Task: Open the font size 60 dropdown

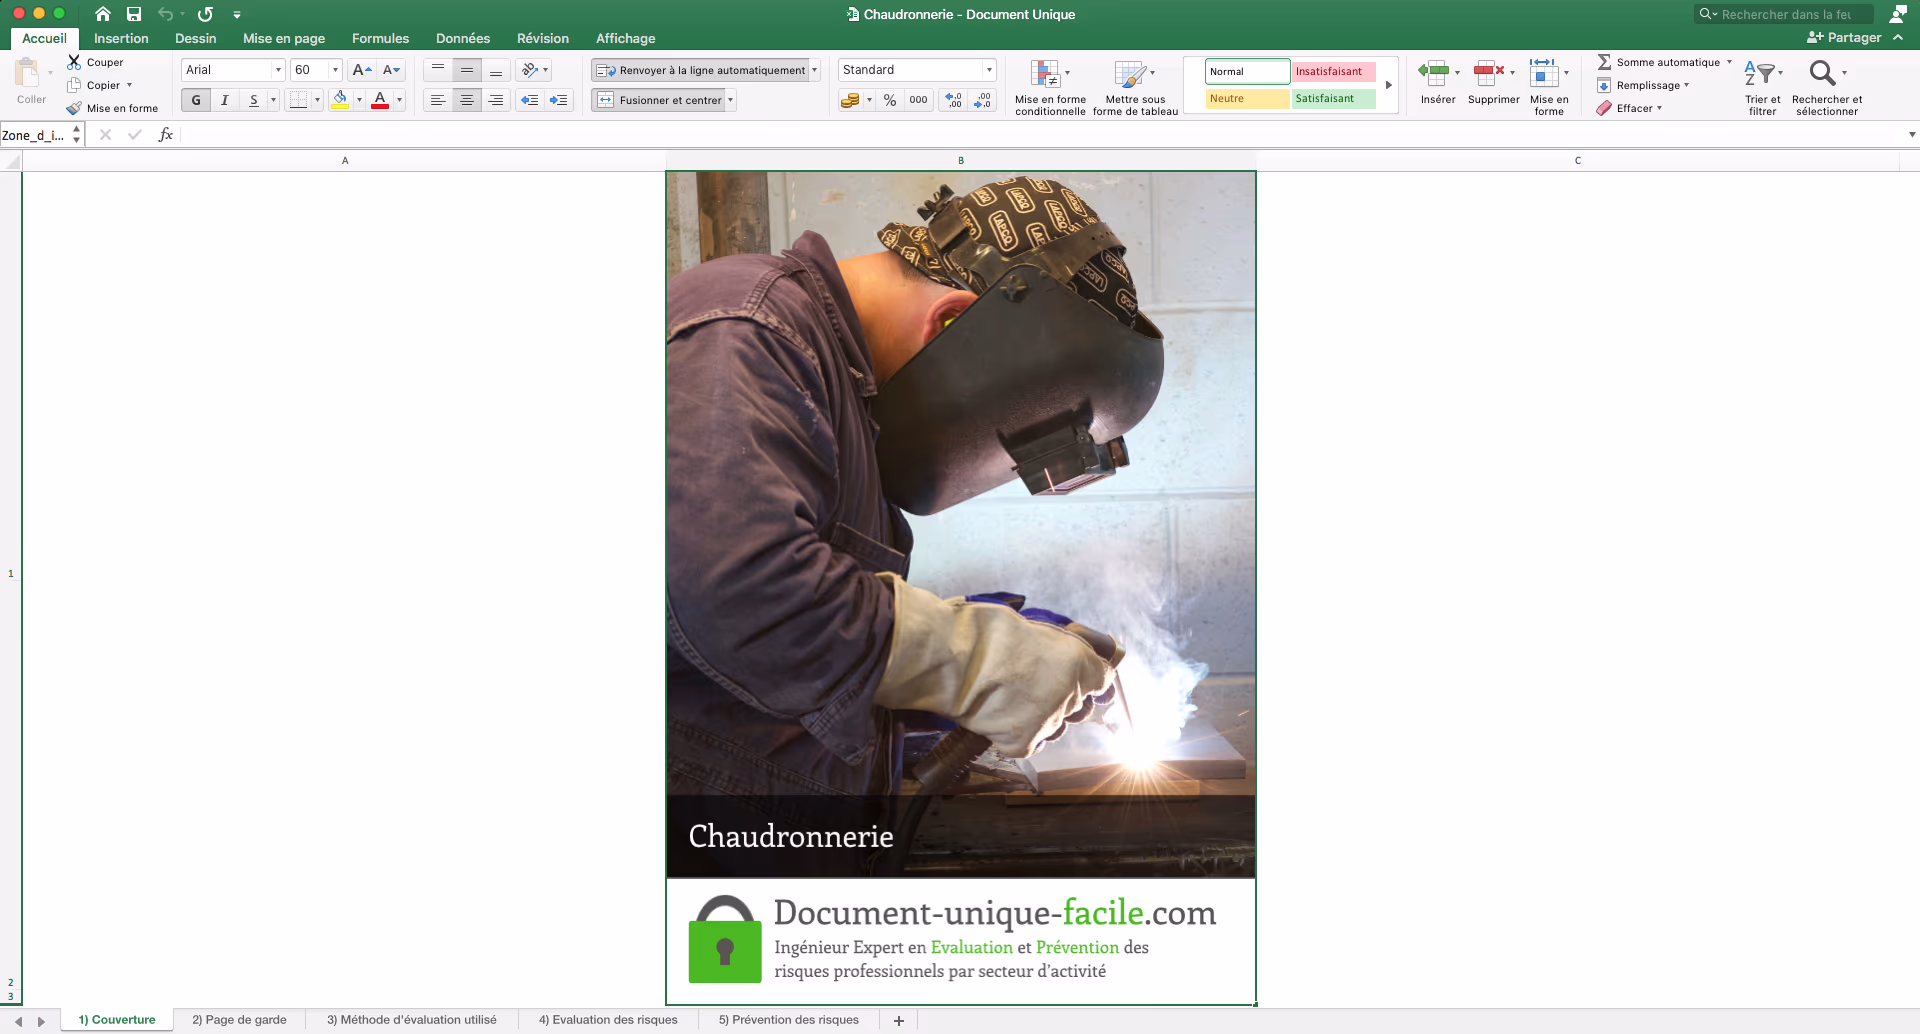Action: (x=335, y=70)
